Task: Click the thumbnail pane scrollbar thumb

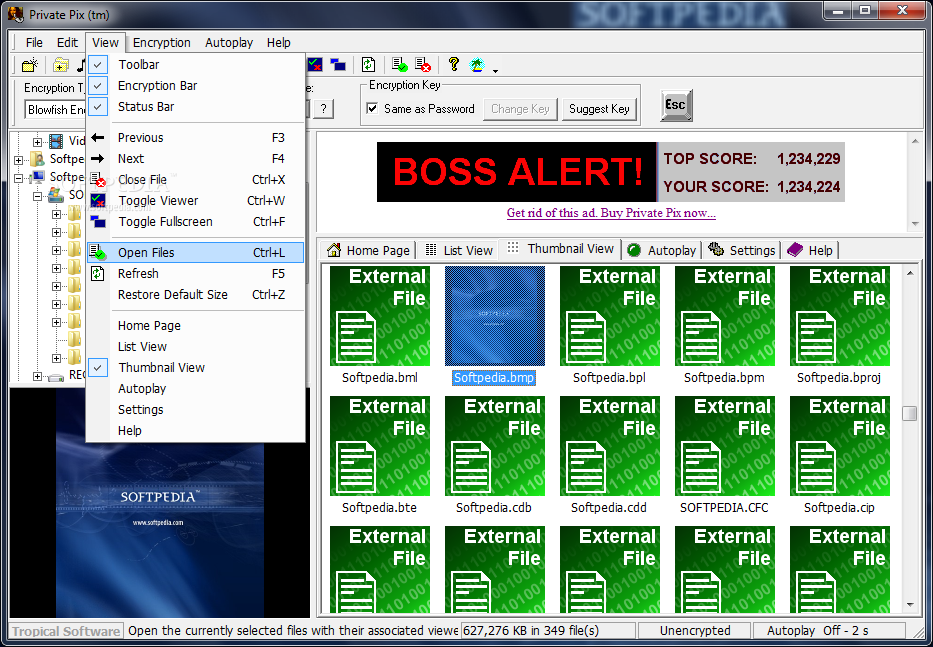Action: tap(909, 413)
